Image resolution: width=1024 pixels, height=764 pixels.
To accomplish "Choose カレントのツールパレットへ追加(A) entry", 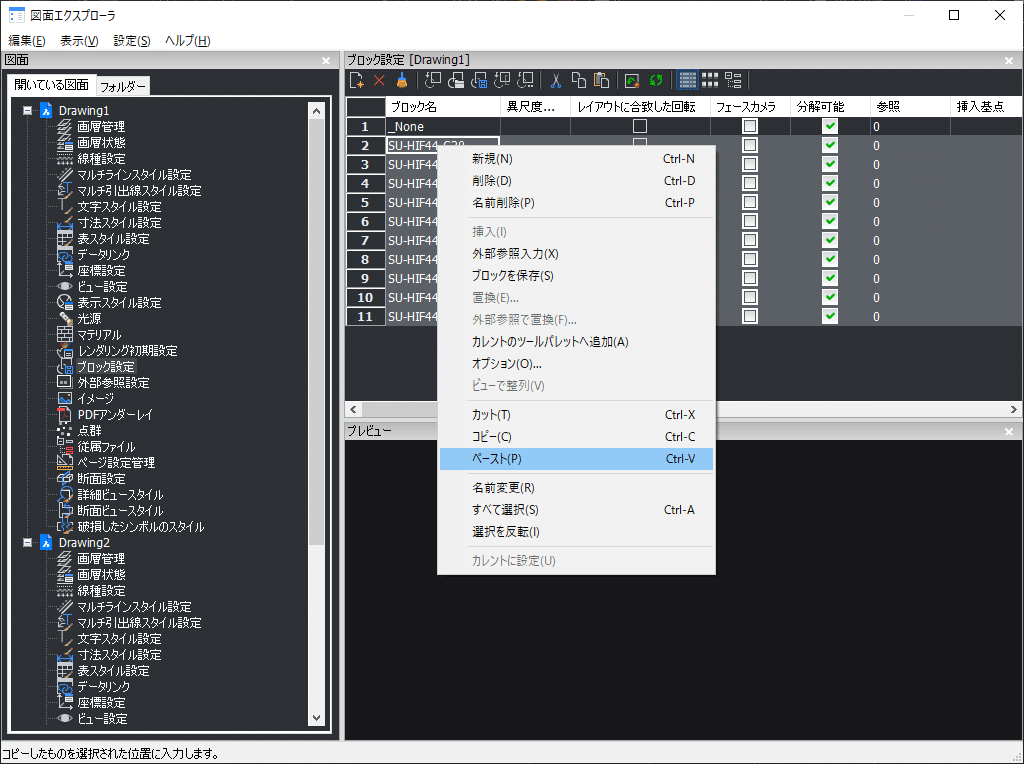I will 576,342.
